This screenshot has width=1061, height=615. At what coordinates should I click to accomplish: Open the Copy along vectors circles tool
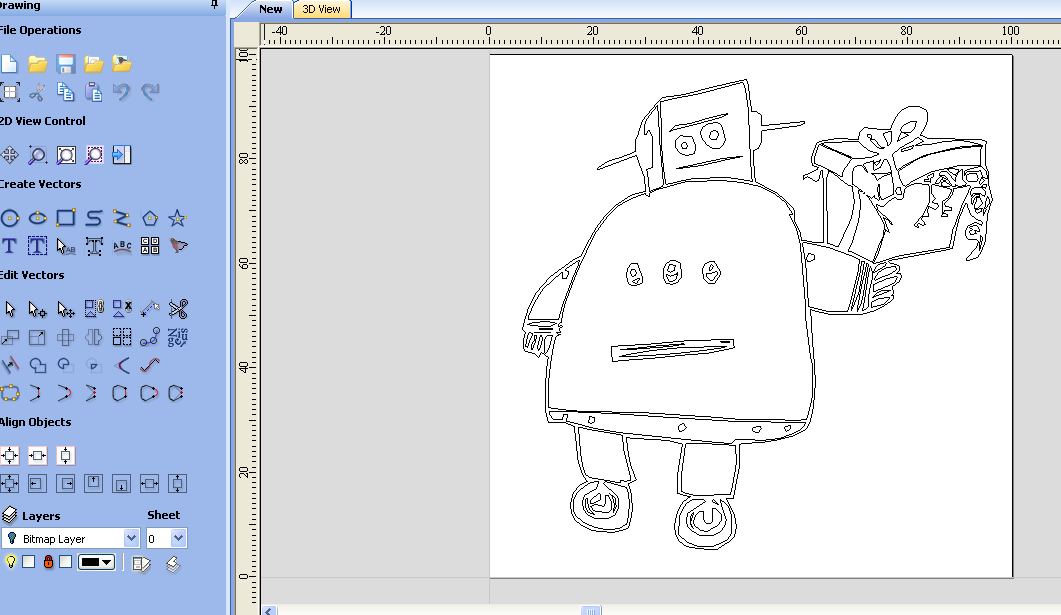150,337
